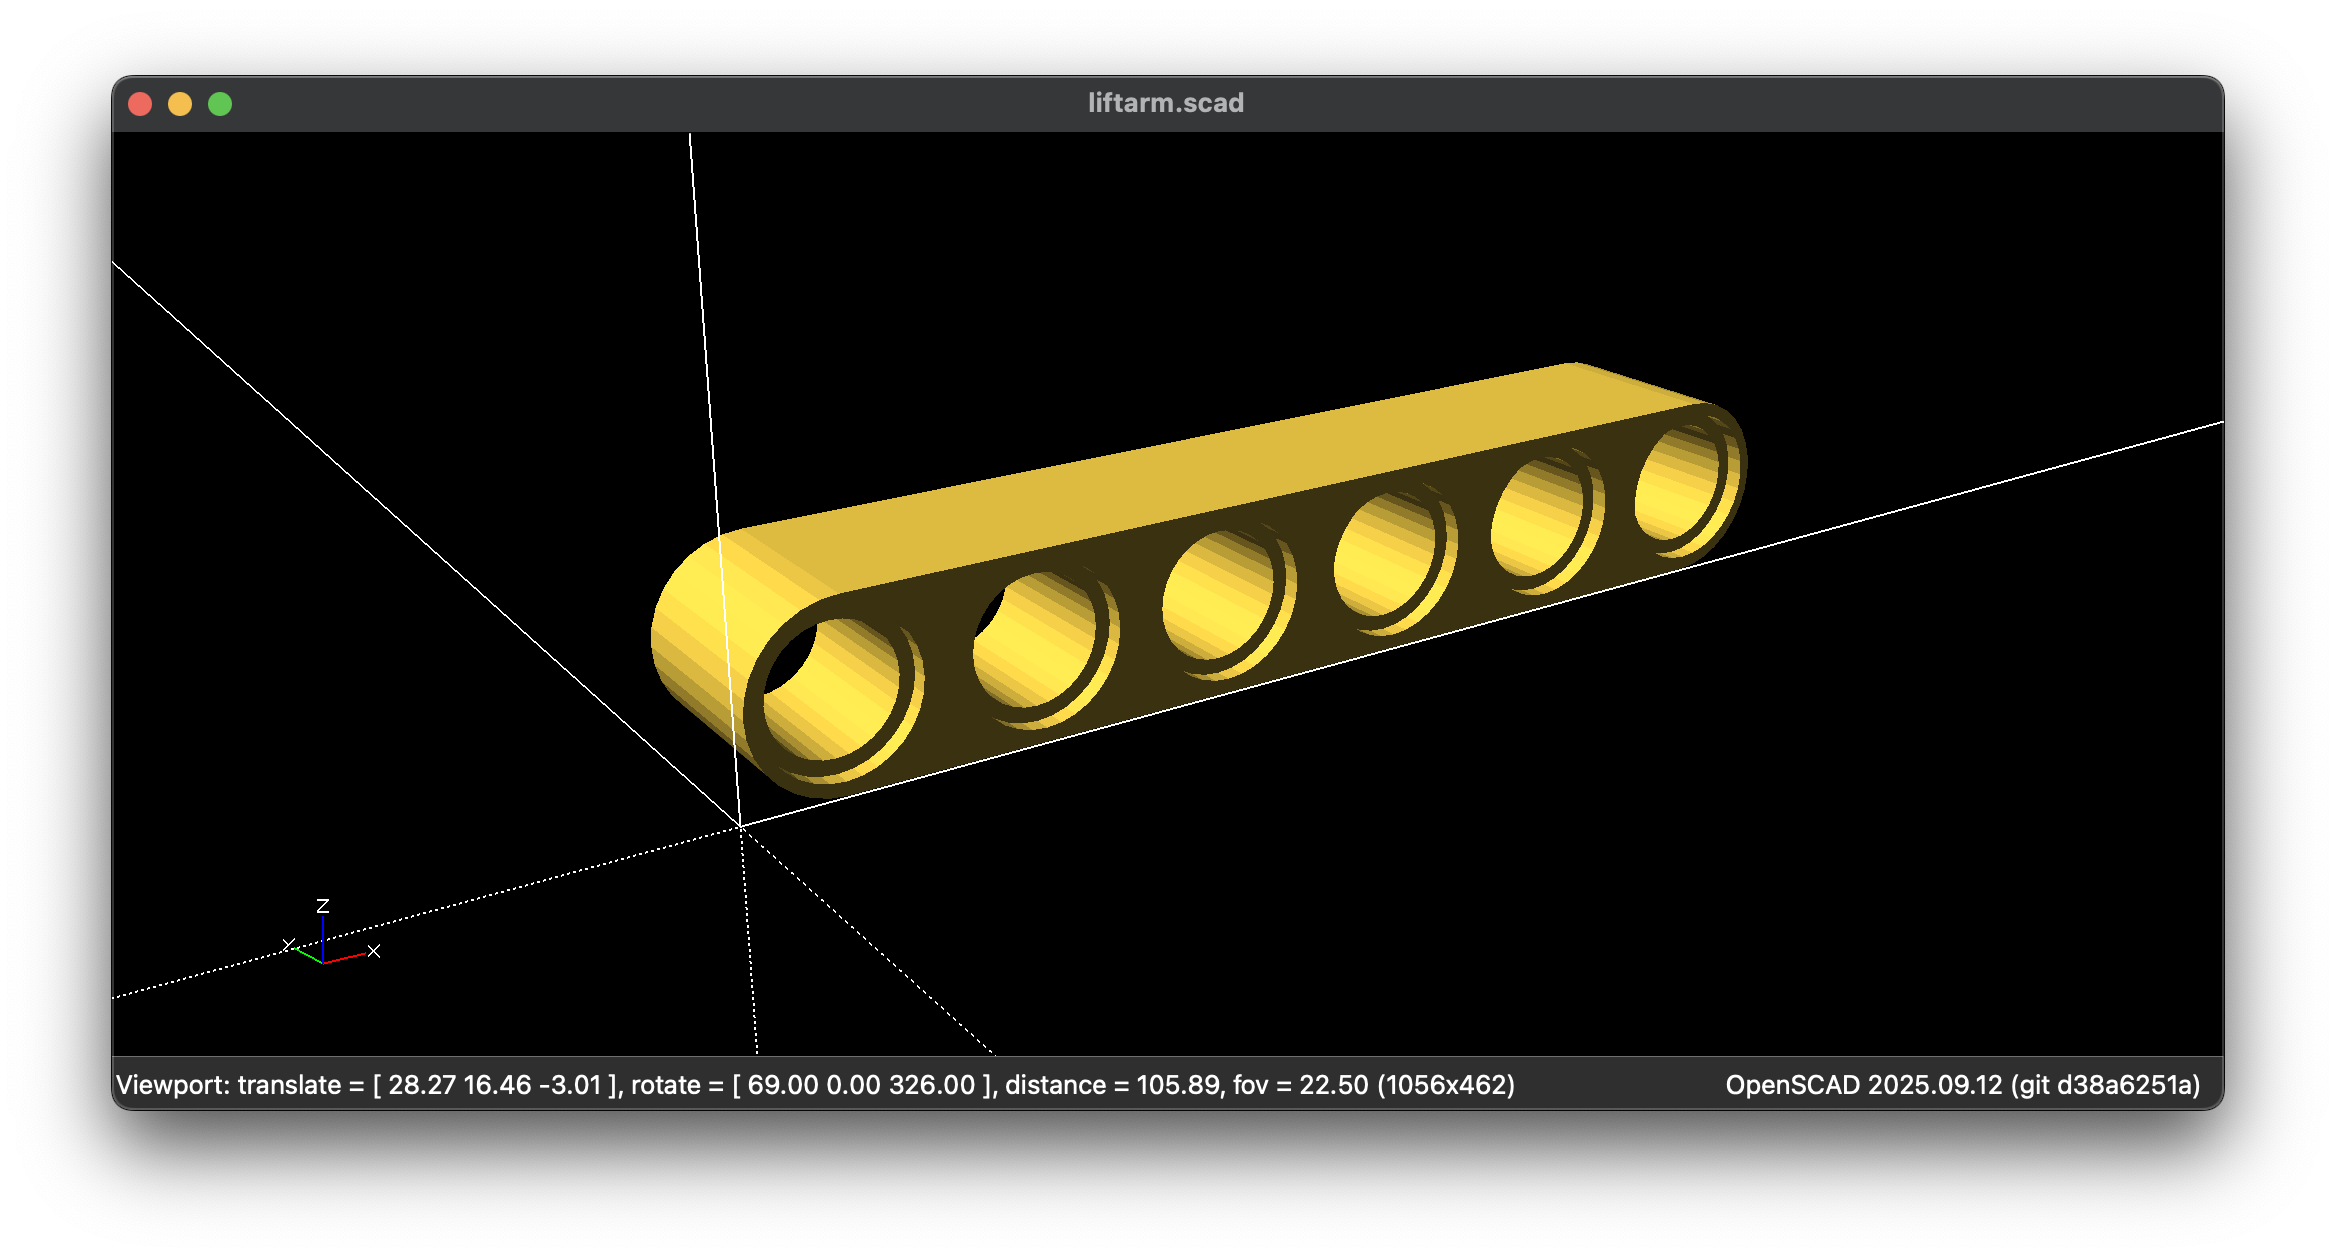
Task: Click the second hole from the left
Action: pos(1036,642)
